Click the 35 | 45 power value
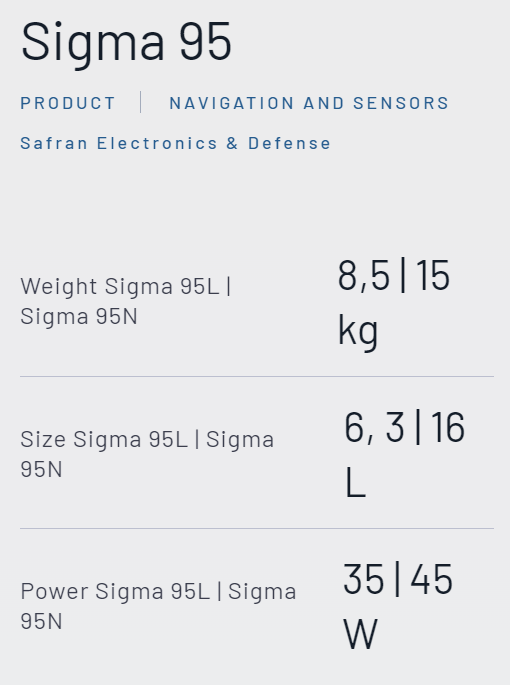The height and width of the screenshot is (685, 510). (398, 580)
